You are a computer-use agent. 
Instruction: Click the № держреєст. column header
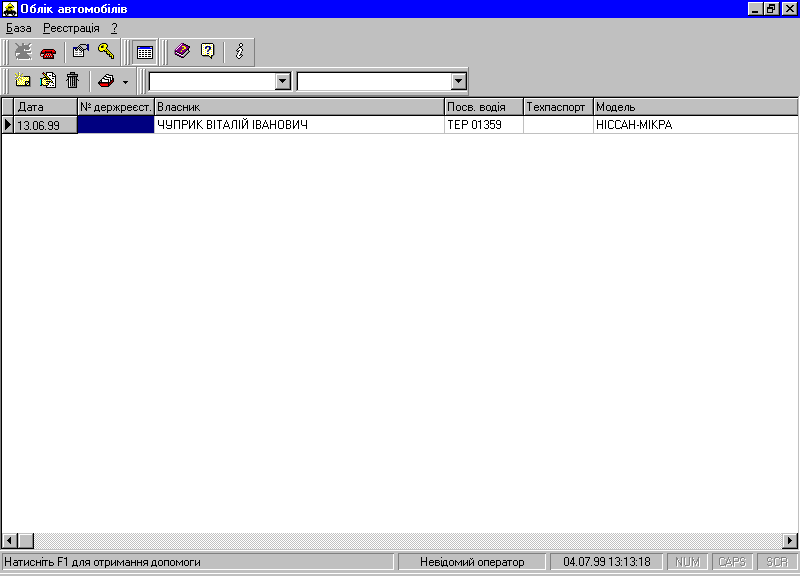[116, 107]
